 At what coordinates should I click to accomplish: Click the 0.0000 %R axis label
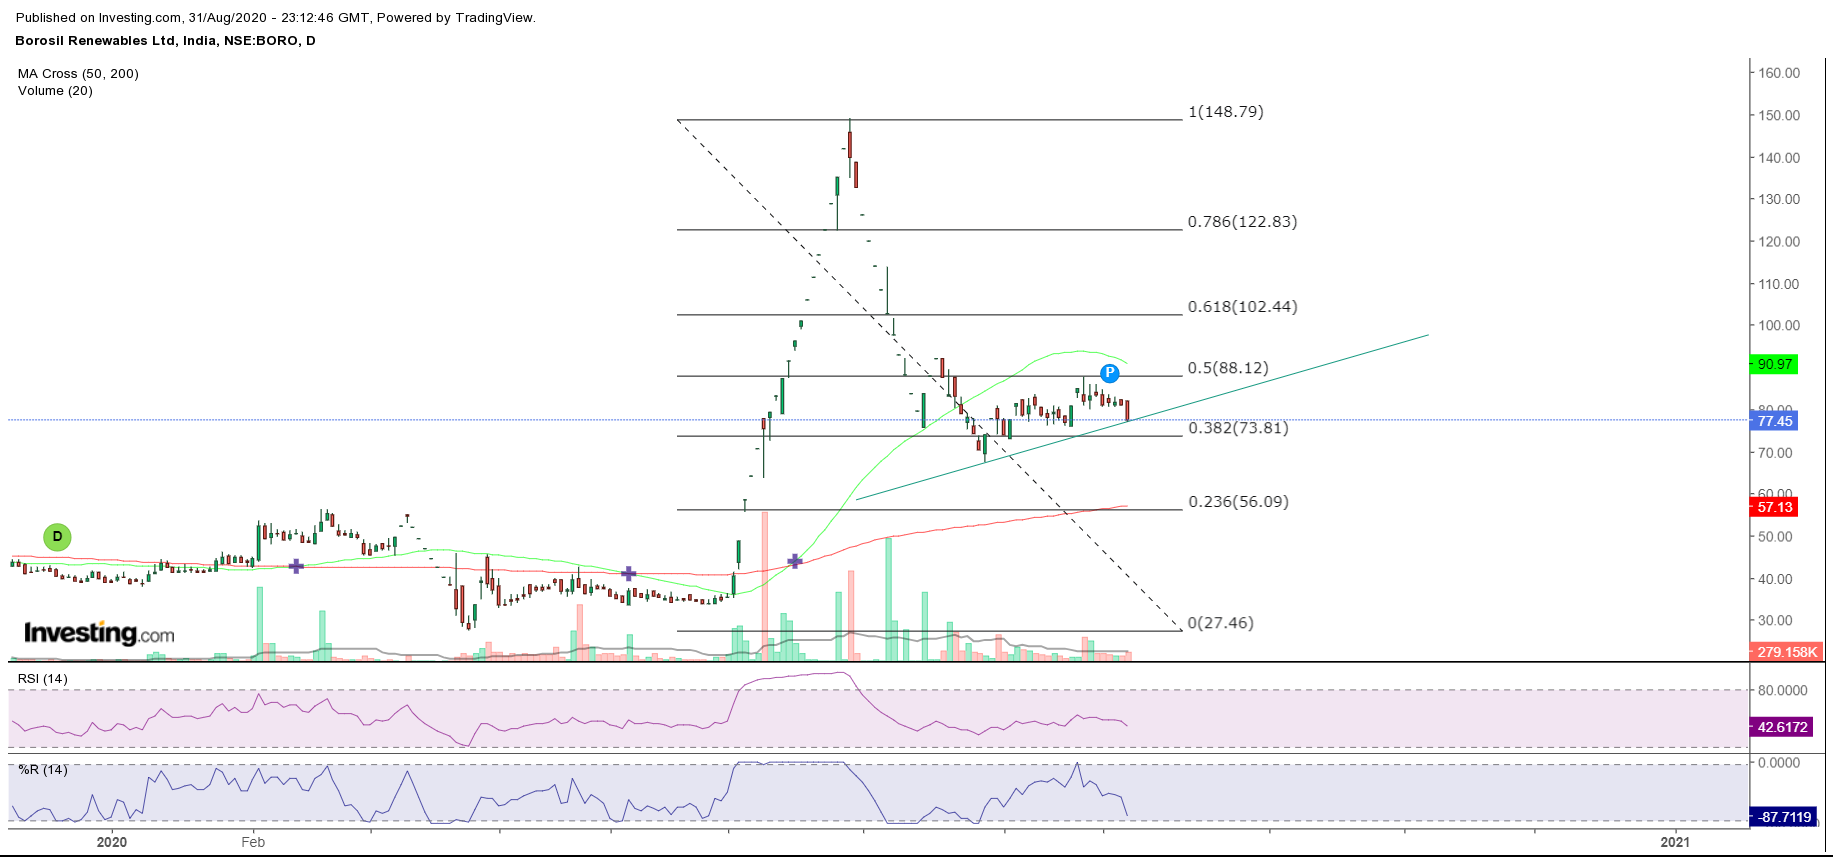click(x=1779, y=763)
